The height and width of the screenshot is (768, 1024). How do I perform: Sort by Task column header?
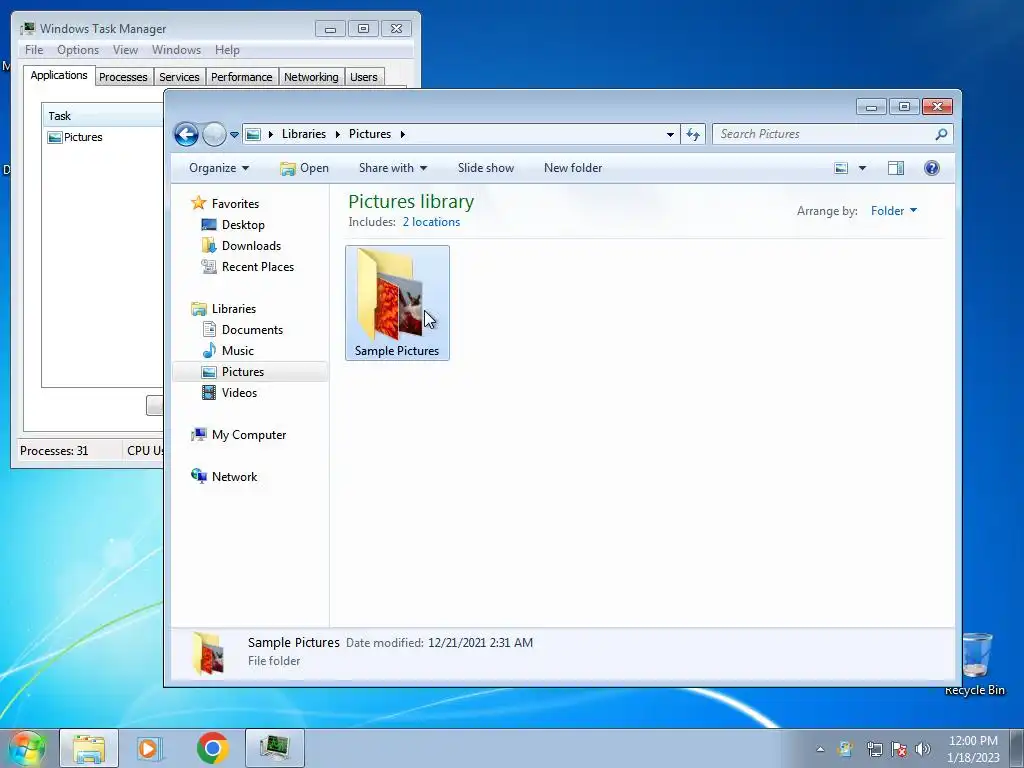103,116
